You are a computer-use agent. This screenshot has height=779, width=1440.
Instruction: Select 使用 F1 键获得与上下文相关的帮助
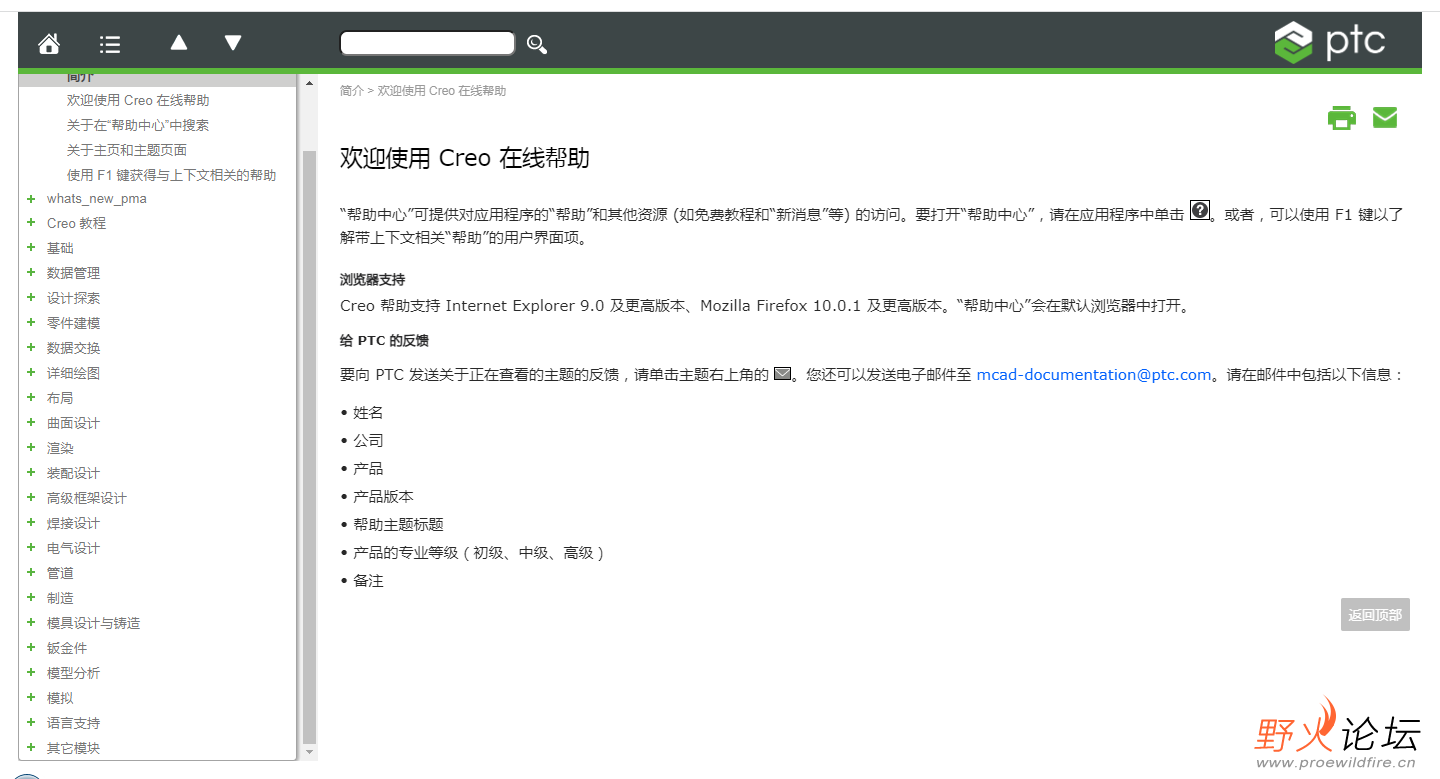[171, 175]
